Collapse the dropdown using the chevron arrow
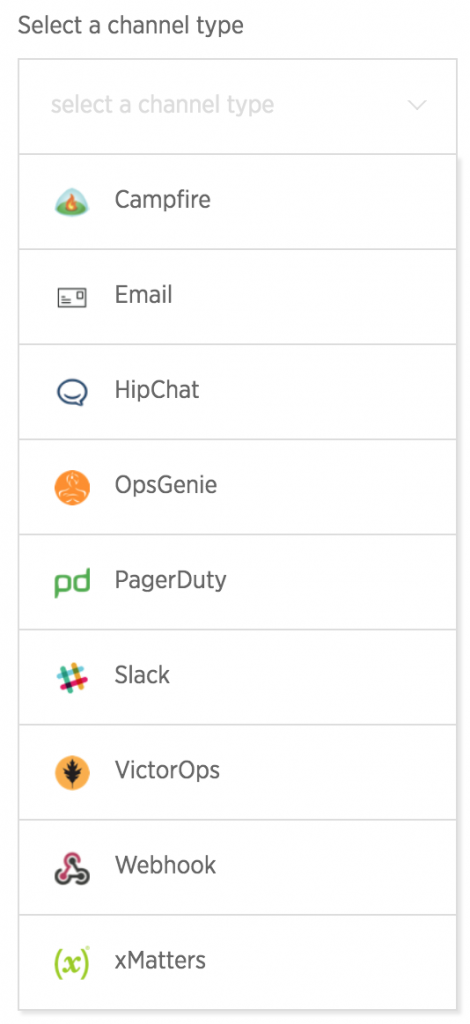Image resolution: width=470 pixels, height=1024 pixels. pos(416,104)
